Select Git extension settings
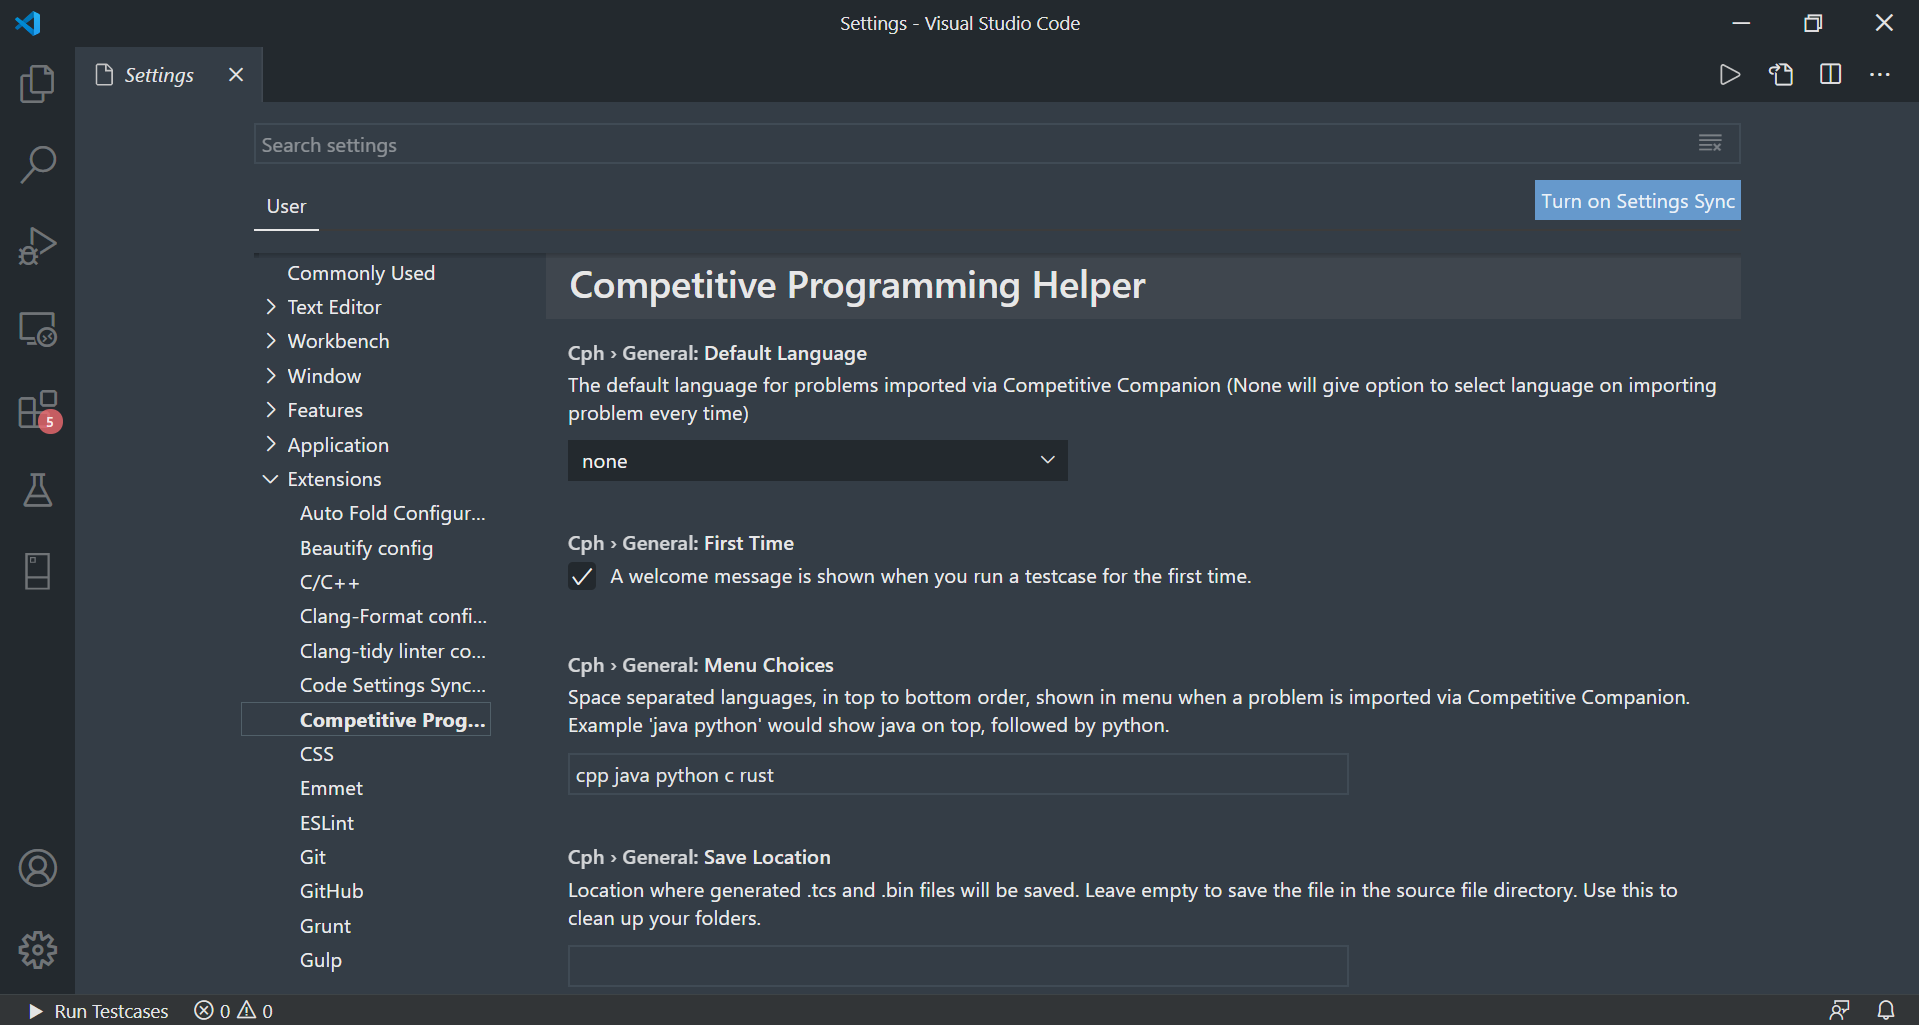This screenshot has height=1025, width=1919. pyautogui.click(x=313, y=857)
